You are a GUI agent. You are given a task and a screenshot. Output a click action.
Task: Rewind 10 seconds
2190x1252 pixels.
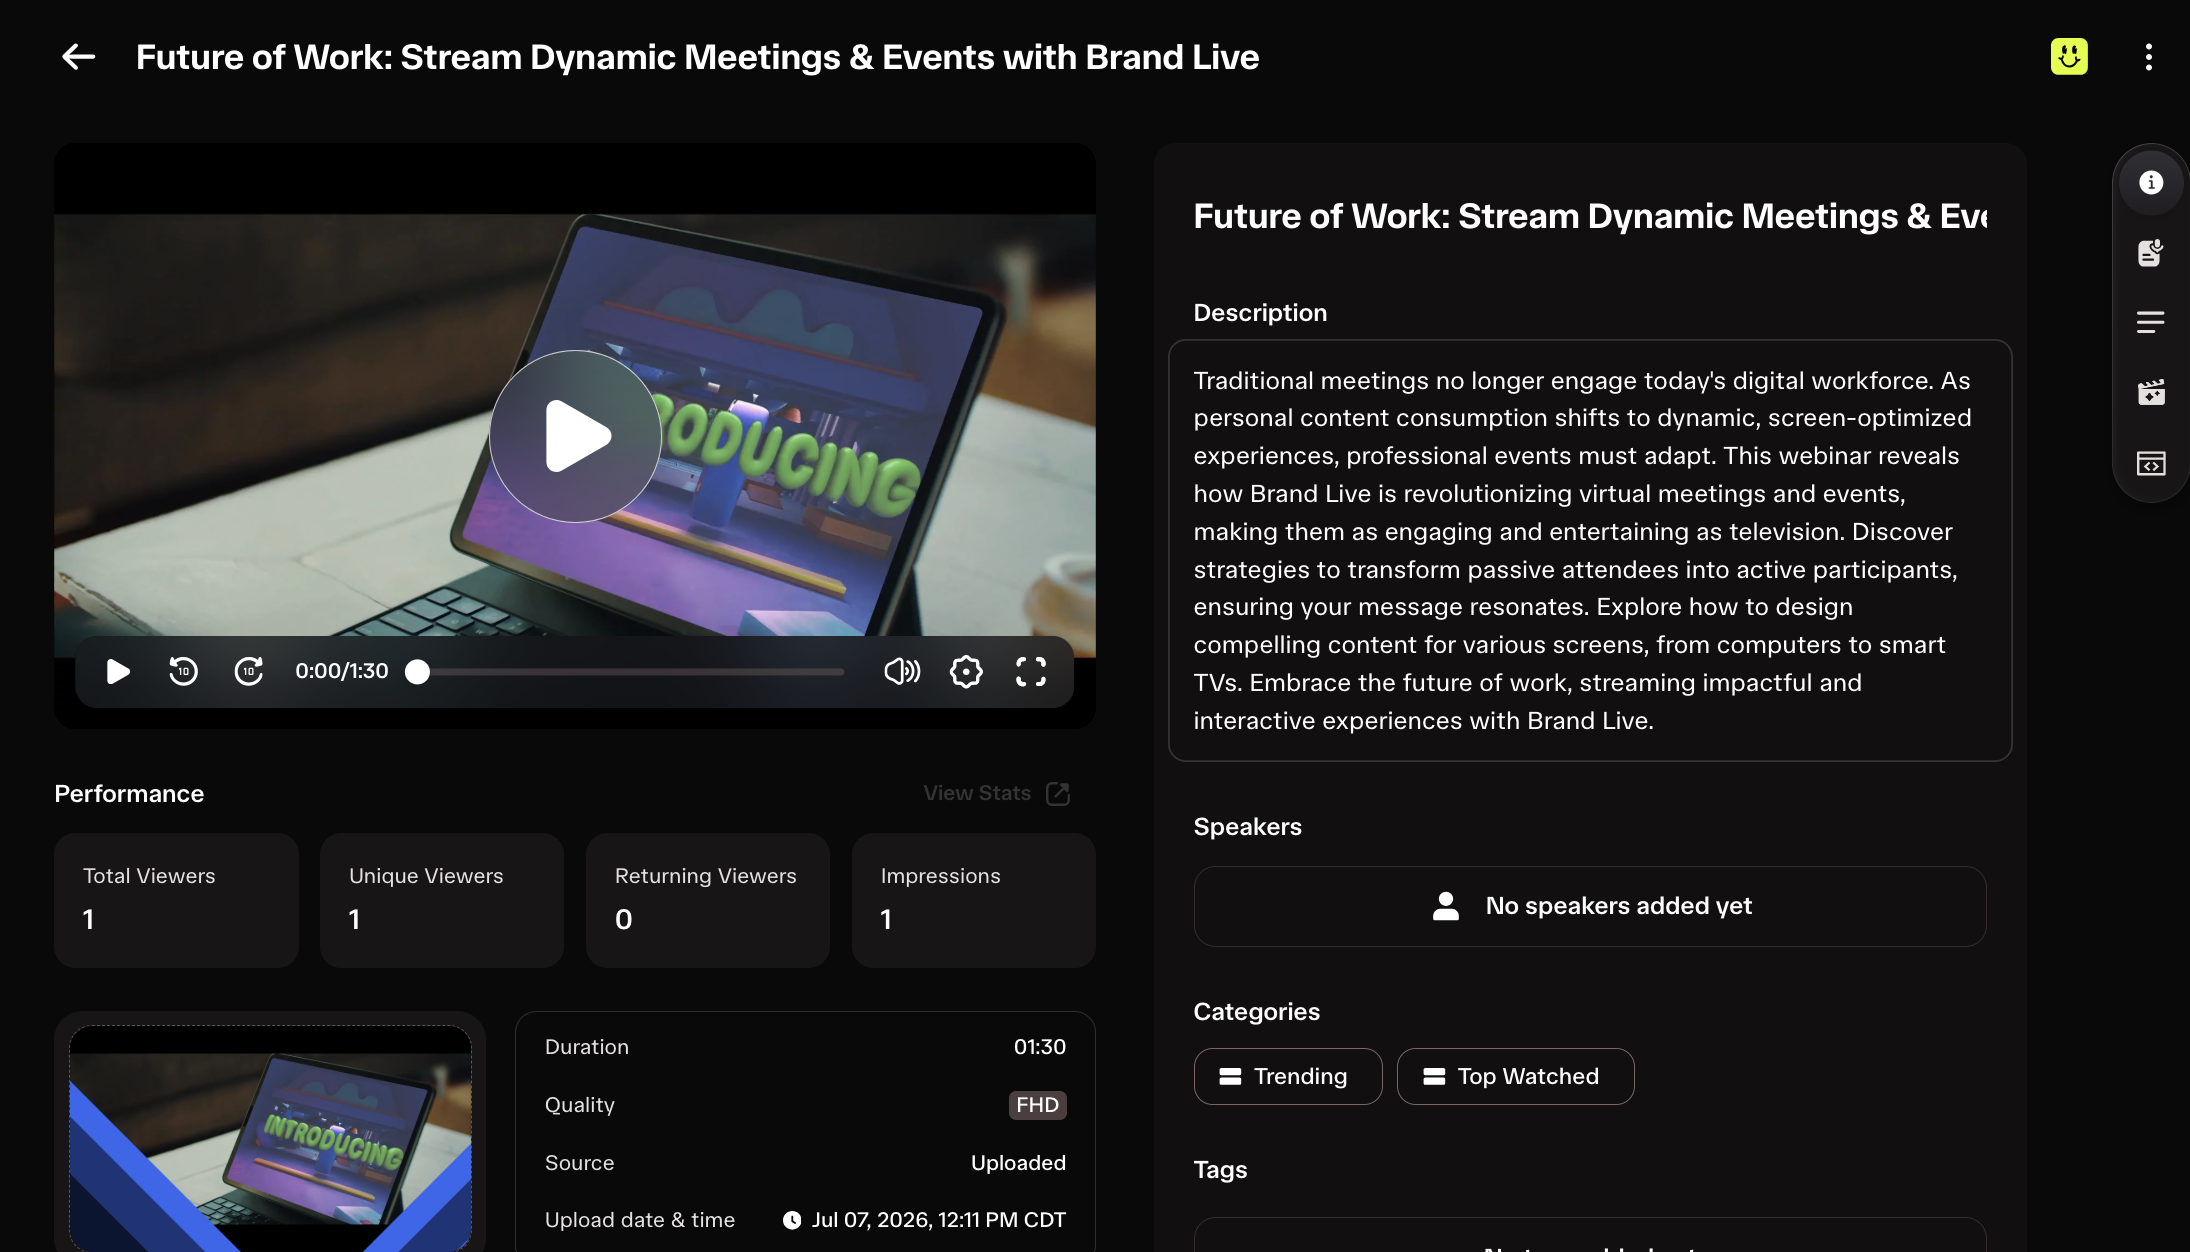pos(183,671)
